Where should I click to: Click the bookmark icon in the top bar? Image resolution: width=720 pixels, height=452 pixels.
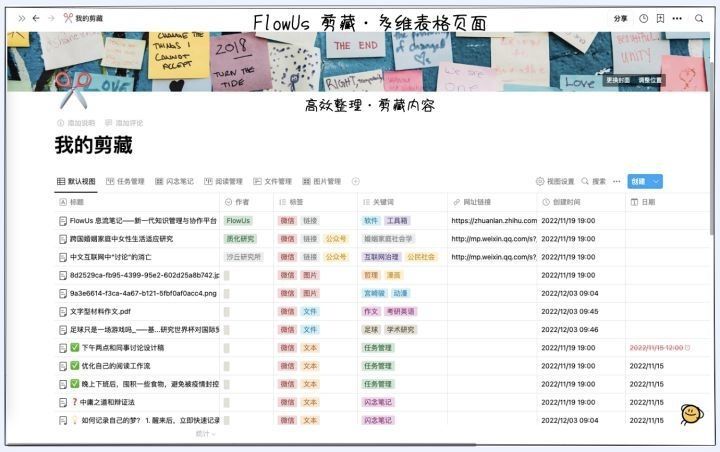(660, 18)
